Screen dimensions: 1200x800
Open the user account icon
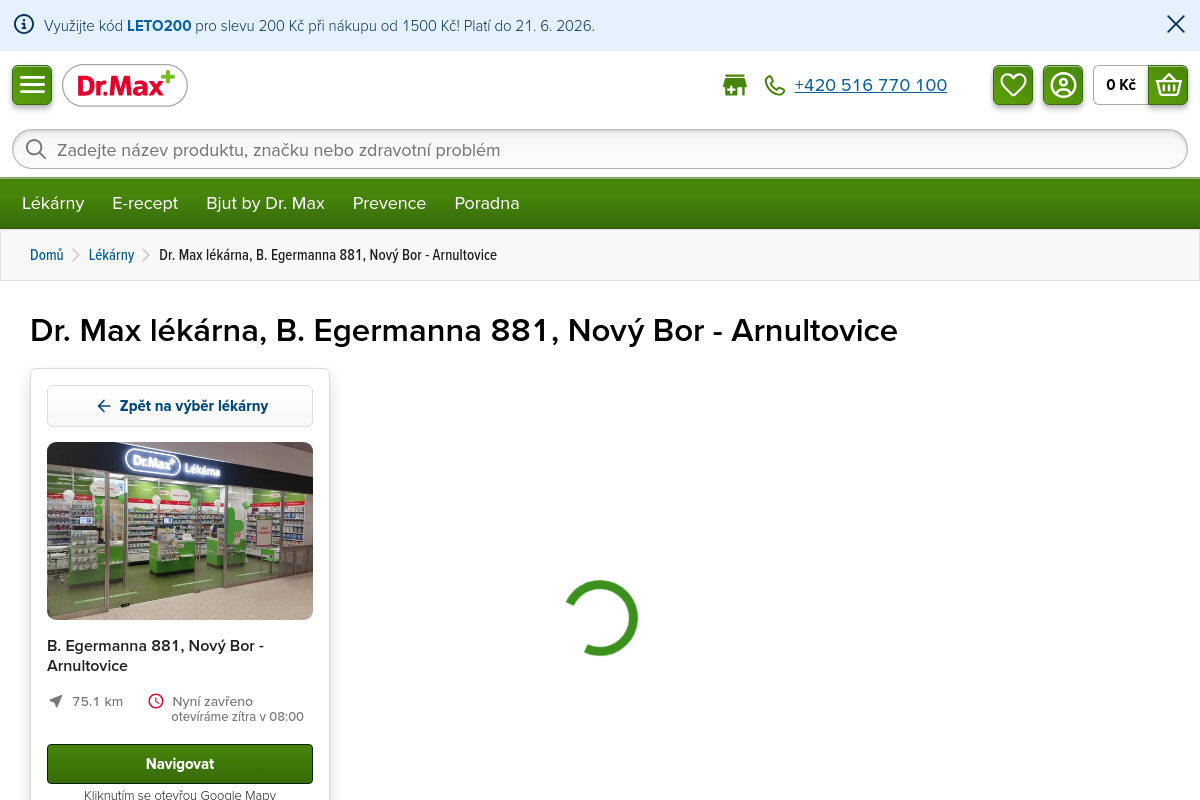click(1063, 85)
